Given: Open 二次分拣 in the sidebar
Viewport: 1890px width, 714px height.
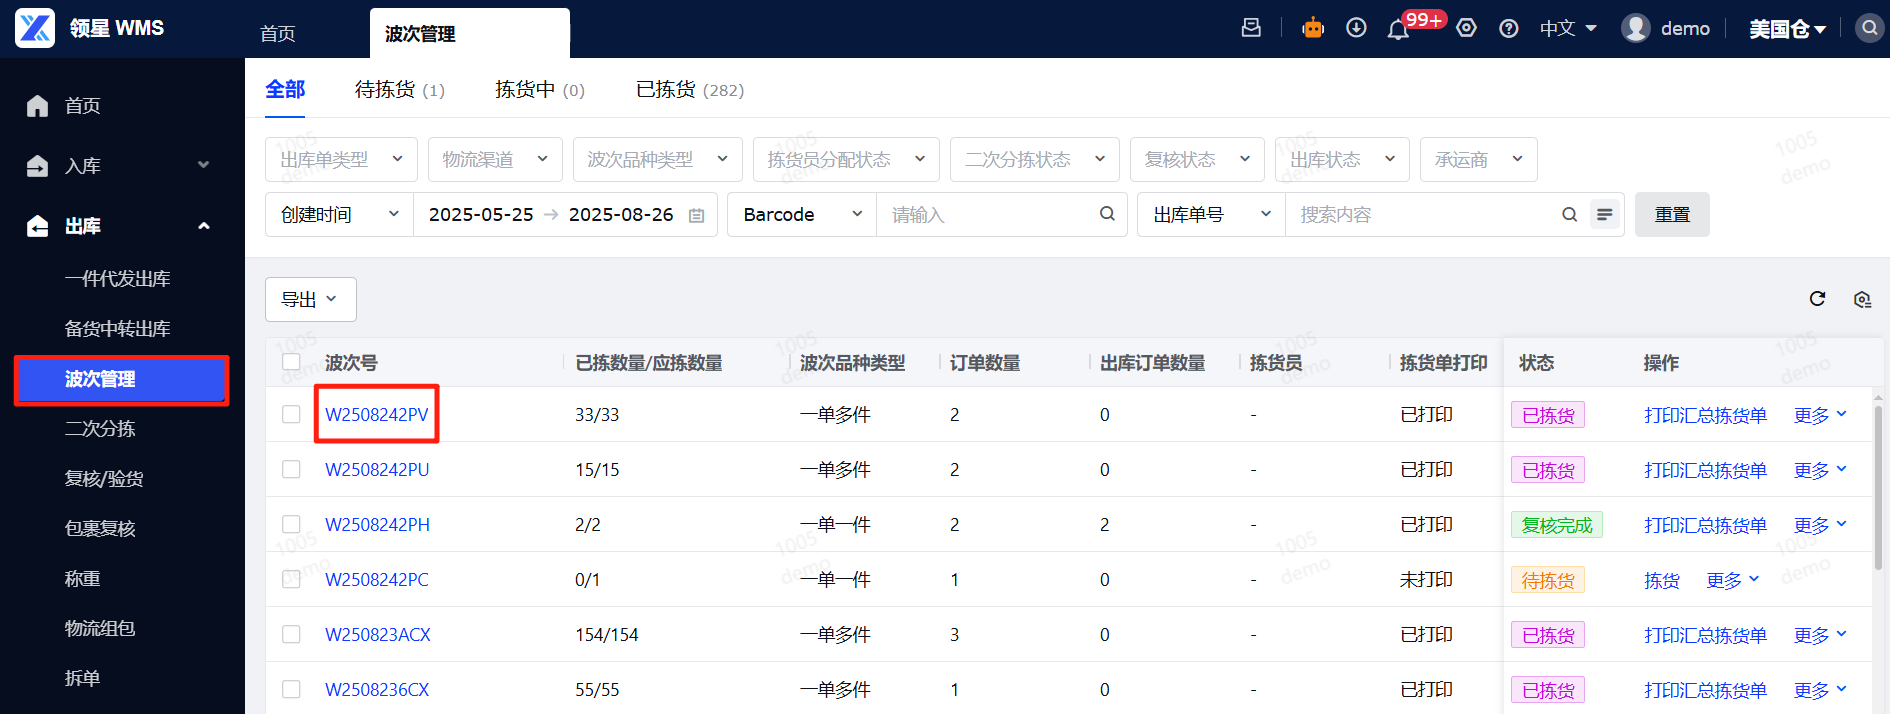Looking at the screenshot, I should tap(100, 429).
